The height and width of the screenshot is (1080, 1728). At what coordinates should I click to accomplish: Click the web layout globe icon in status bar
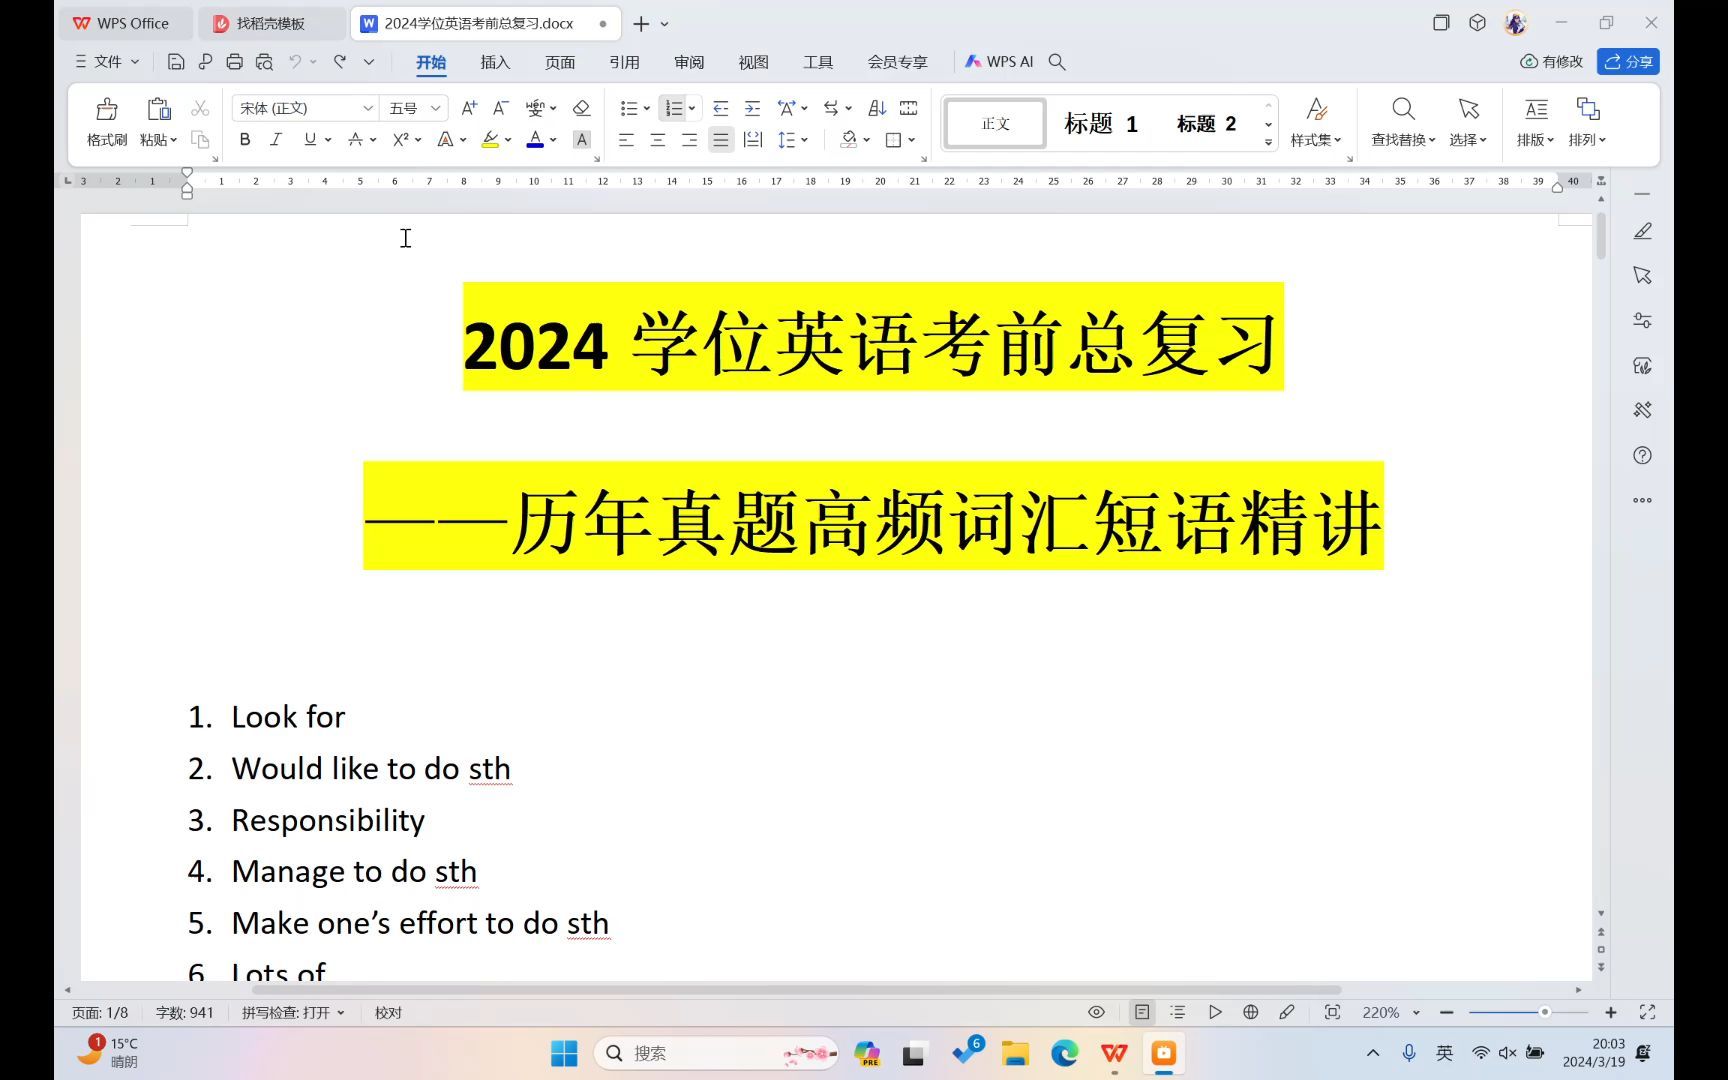[1250, 1012]
